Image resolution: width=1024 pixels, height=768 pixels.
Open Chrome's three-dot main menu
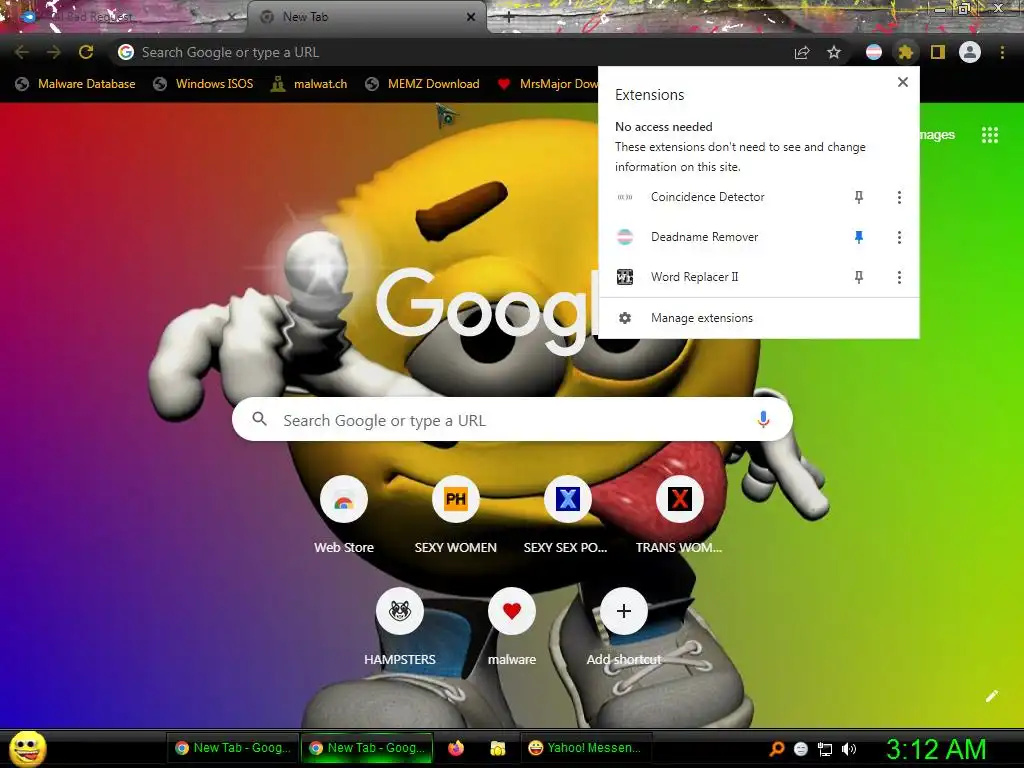[1002, 52]
